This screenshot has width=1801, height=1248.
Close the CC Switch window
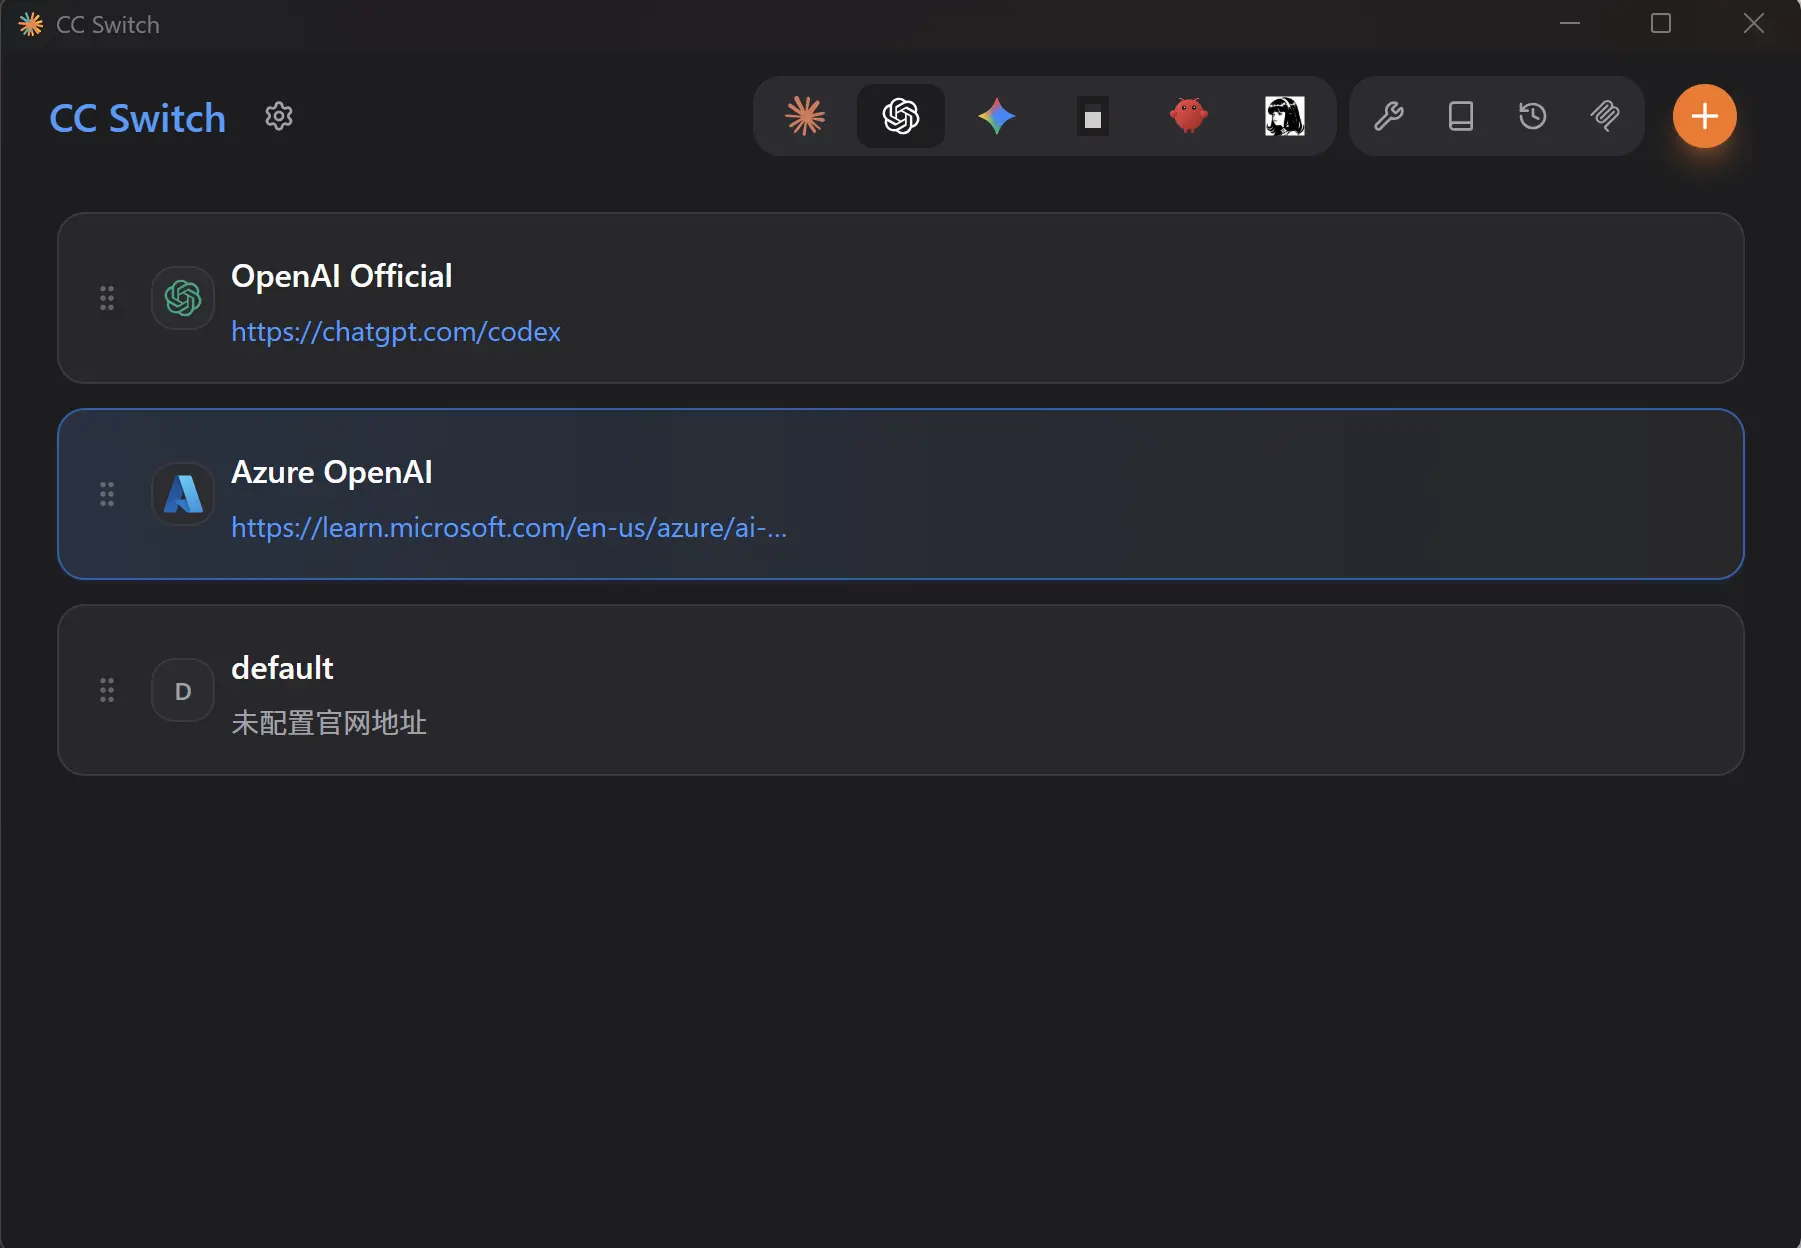coord(1754,23)
